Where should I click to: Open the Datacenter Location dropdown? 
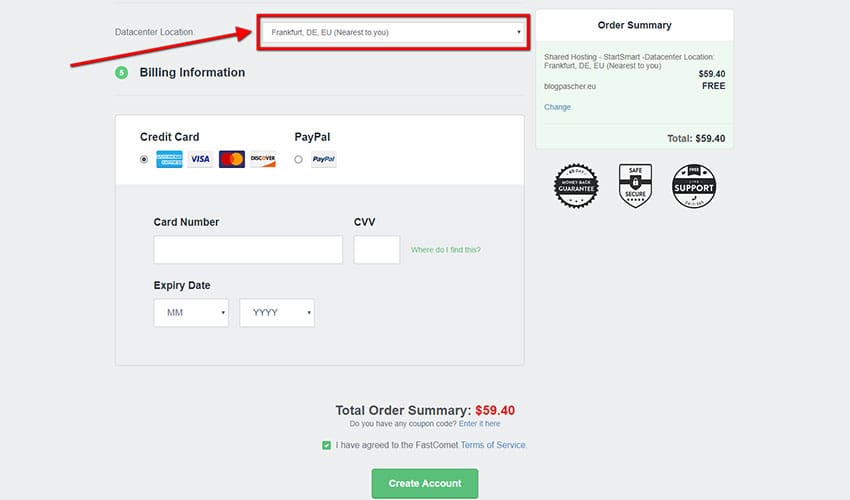[x=393, y=32]
